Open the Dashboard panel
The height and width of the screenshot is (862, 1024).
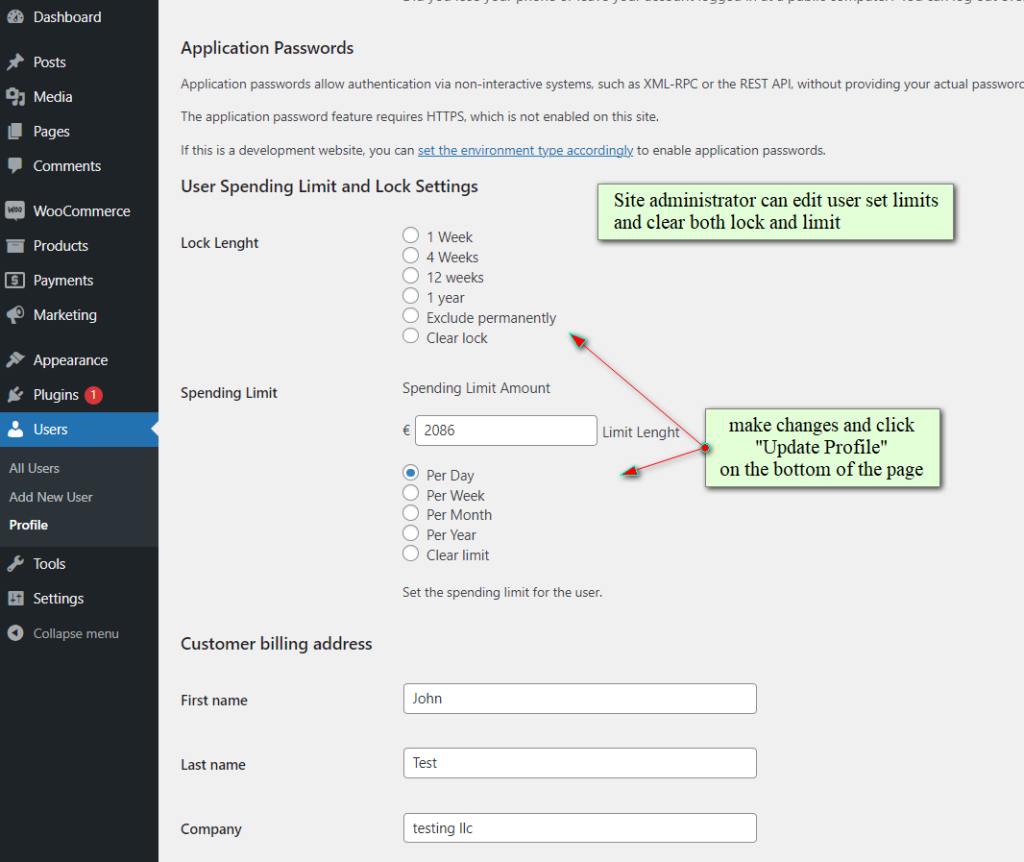click(60, 16)
